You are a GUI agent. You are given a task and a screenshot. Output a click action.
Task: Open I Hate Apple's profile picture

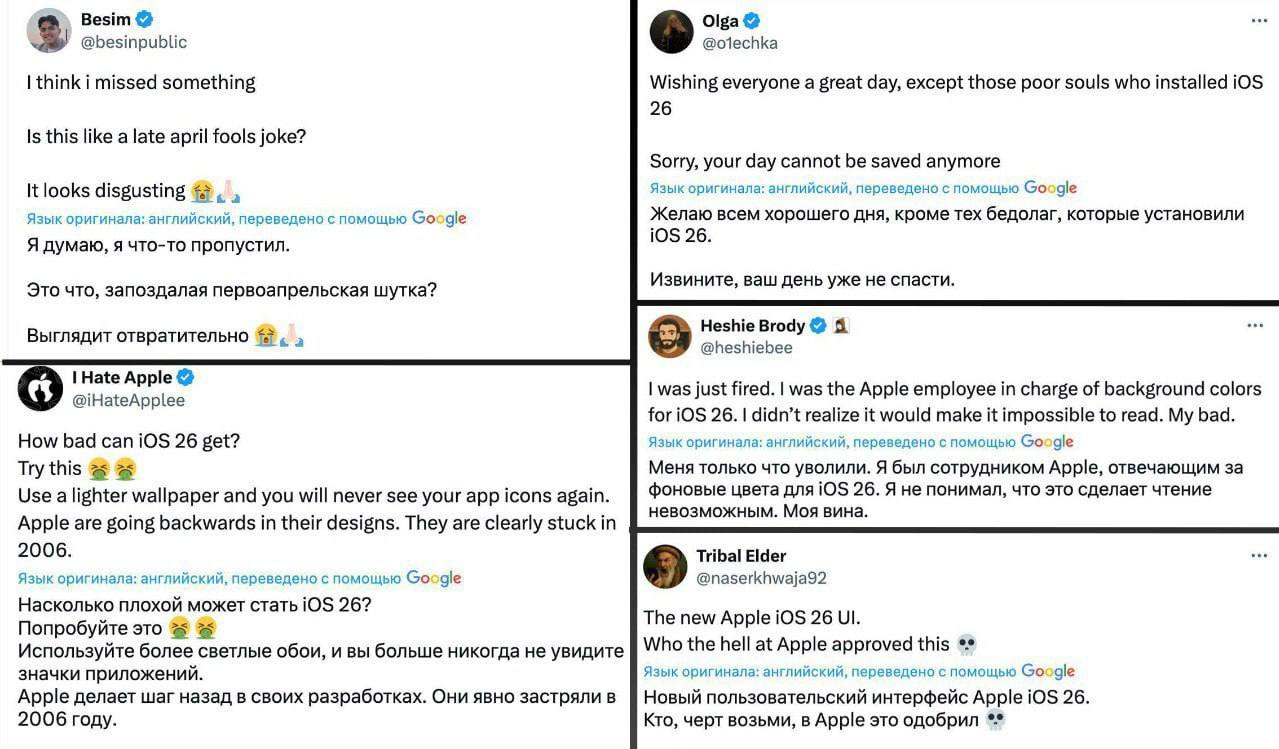40,389
